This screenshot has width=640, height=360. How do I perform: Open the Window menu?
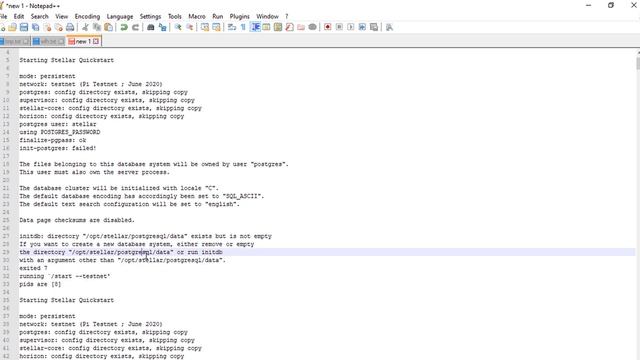(x=267, y=16)
